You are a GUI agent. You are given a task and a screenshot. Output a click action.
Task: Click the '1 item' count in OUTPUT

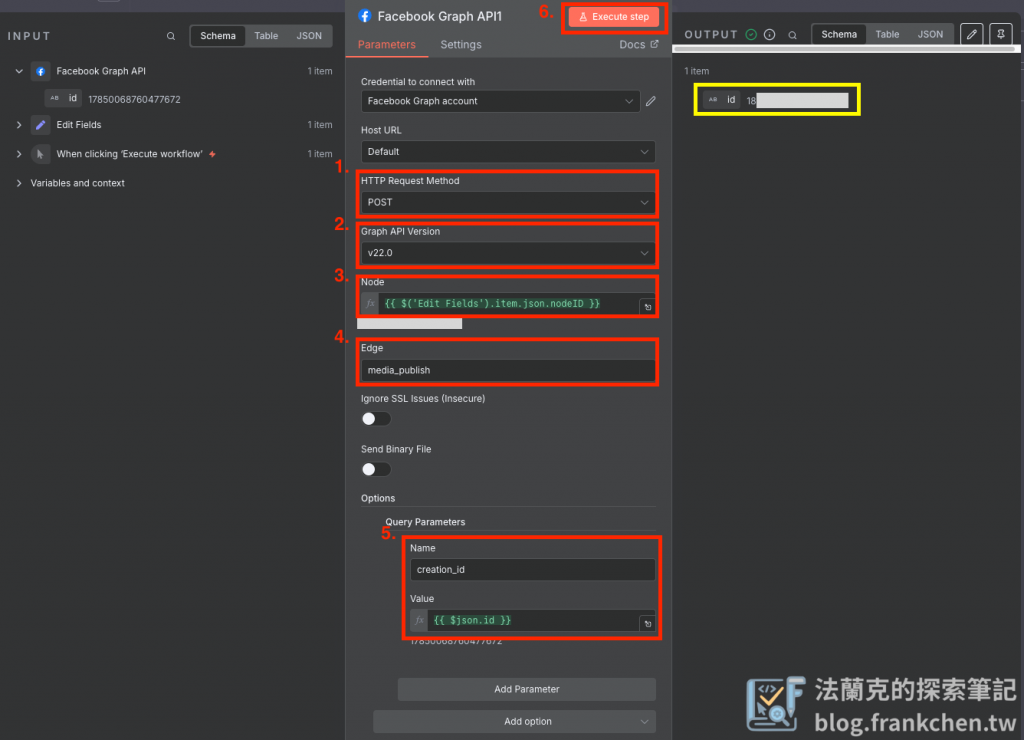[x=696, y=71]
